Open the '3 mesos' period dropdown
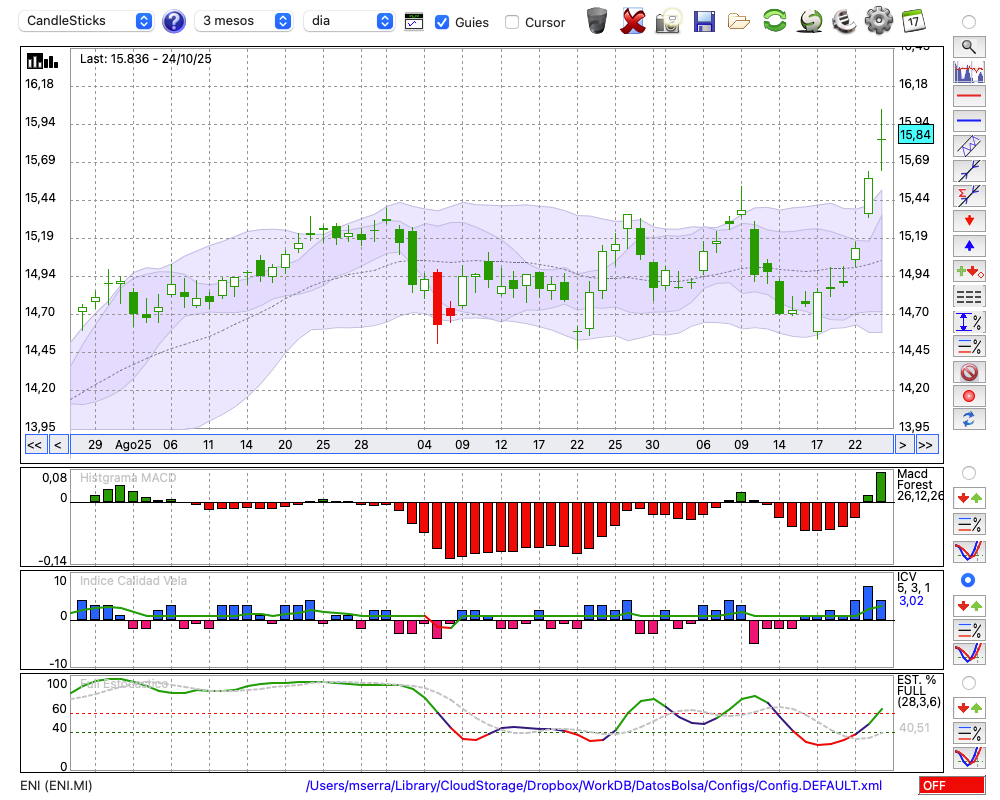Screen dimensions: 1000x800 (x=245, y=21)
